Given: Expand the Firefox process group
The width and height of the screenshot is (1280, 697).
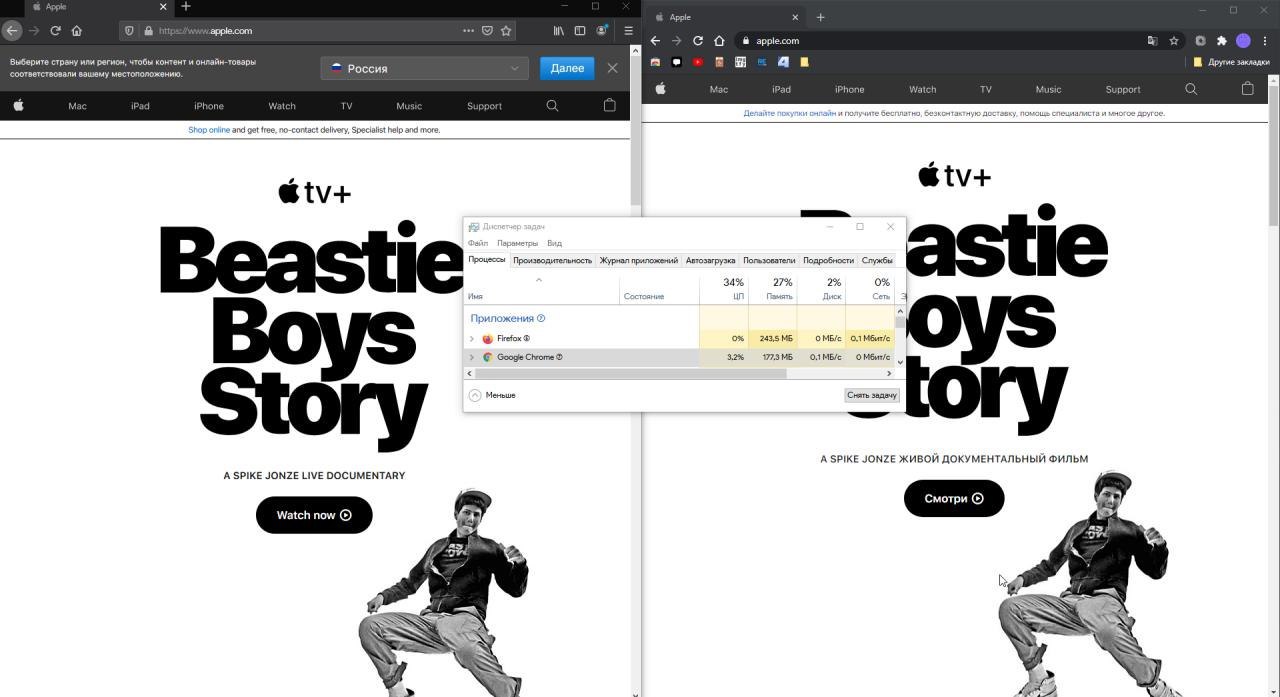Looking at the screenshot, I should (x=472, y=339).
